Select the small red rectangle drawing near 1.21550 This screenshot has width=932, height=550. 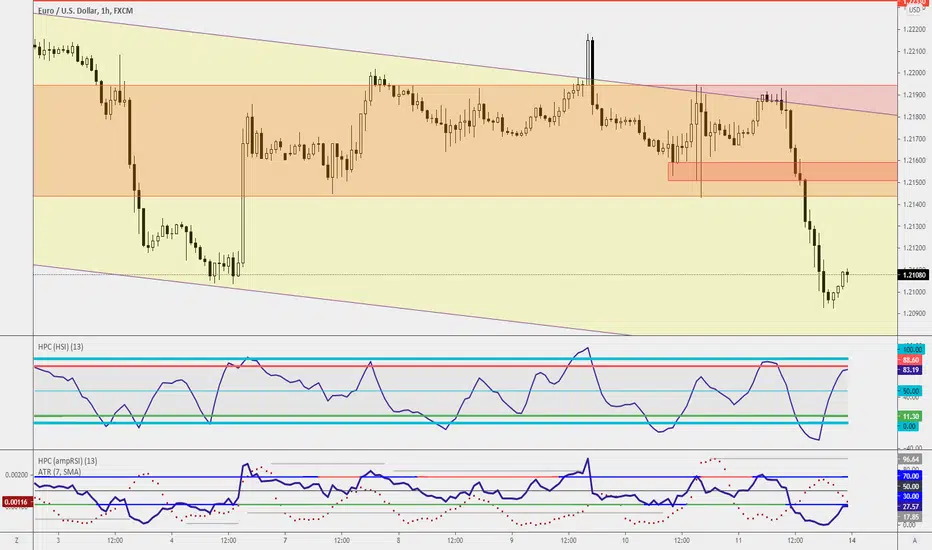click(x=783, y=171)
